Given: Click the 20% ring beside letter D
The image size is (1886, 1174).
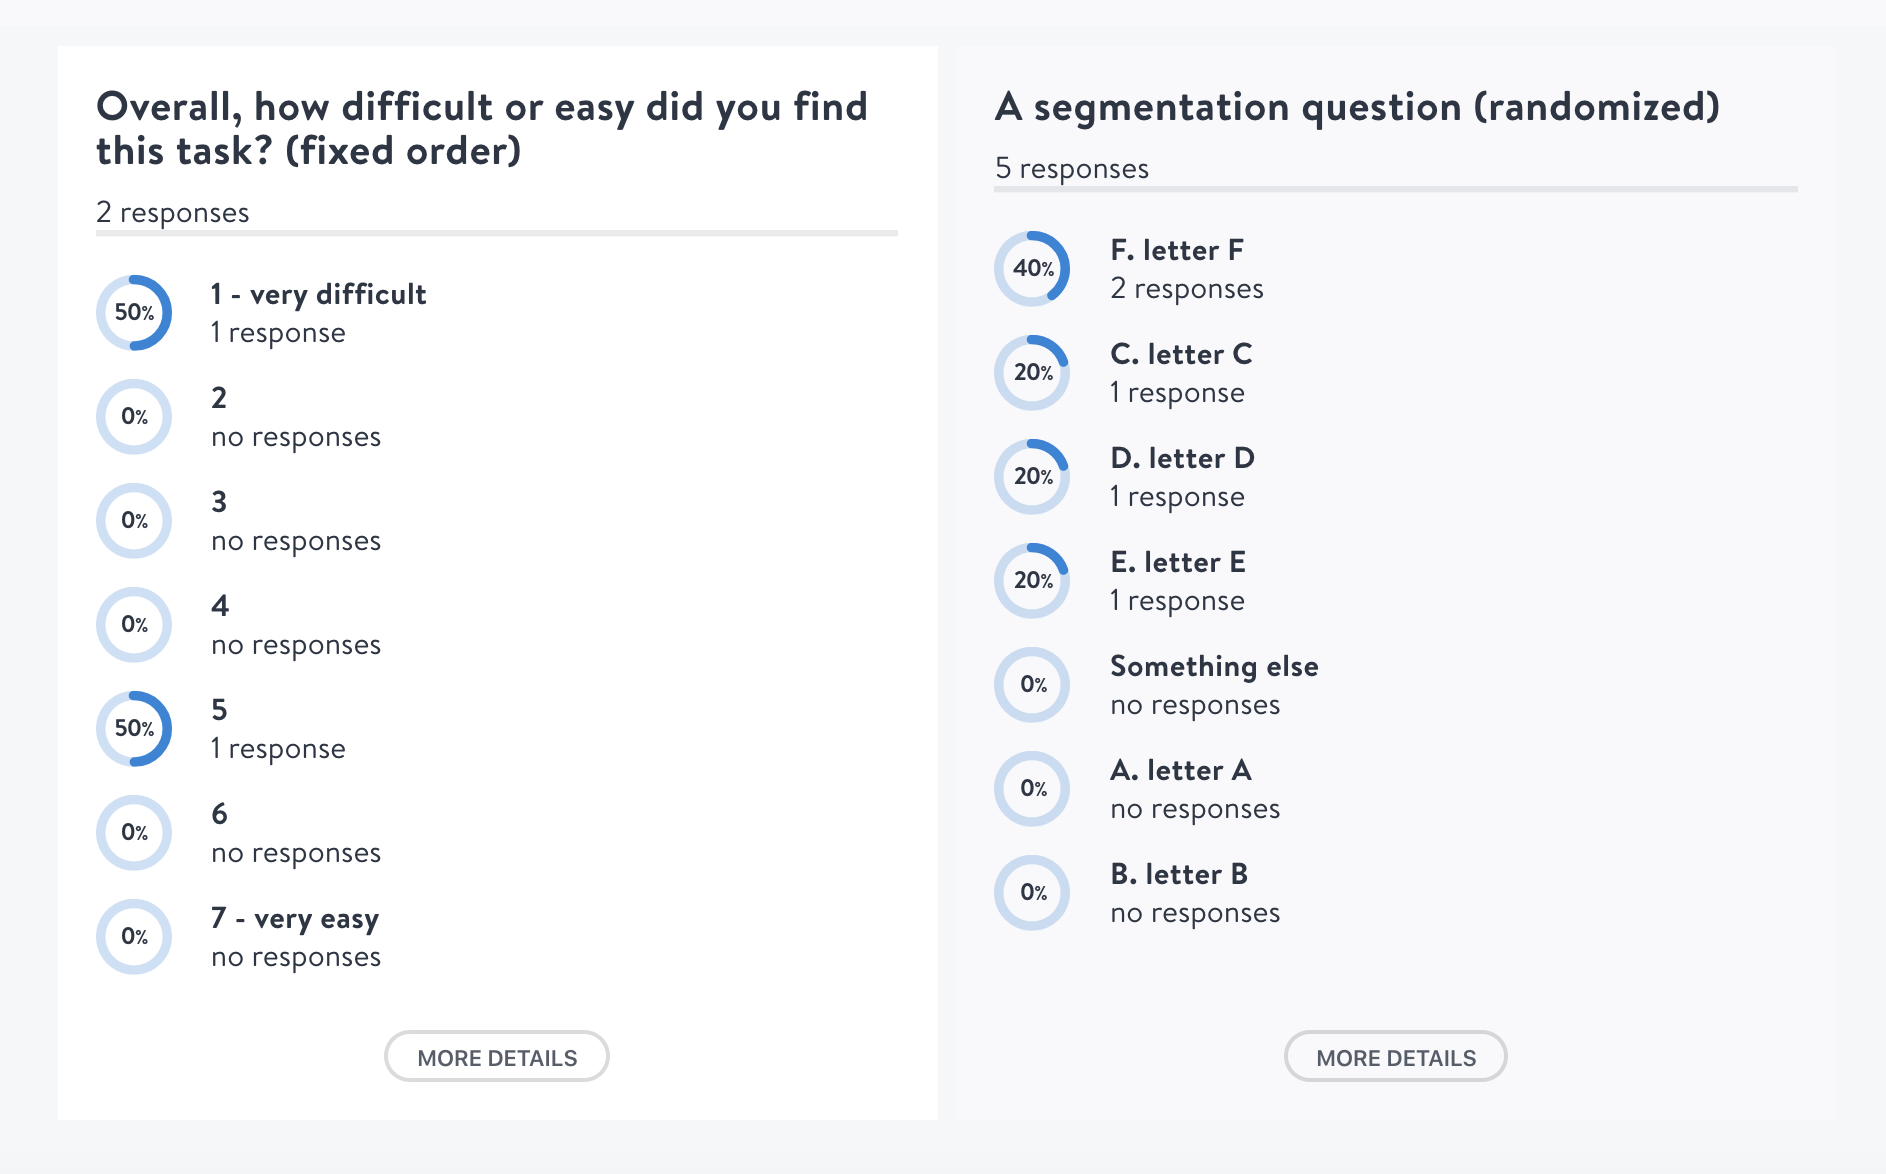Looking at the screenshot, I should coord(1032,477).
